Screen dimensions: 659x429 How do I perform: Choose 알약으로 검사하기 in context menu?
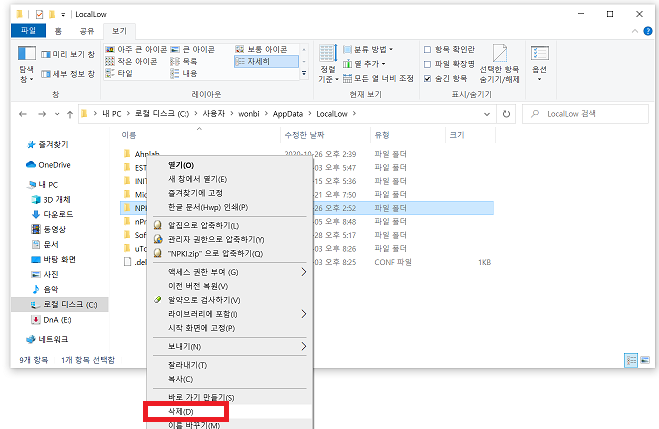point(230,300)
